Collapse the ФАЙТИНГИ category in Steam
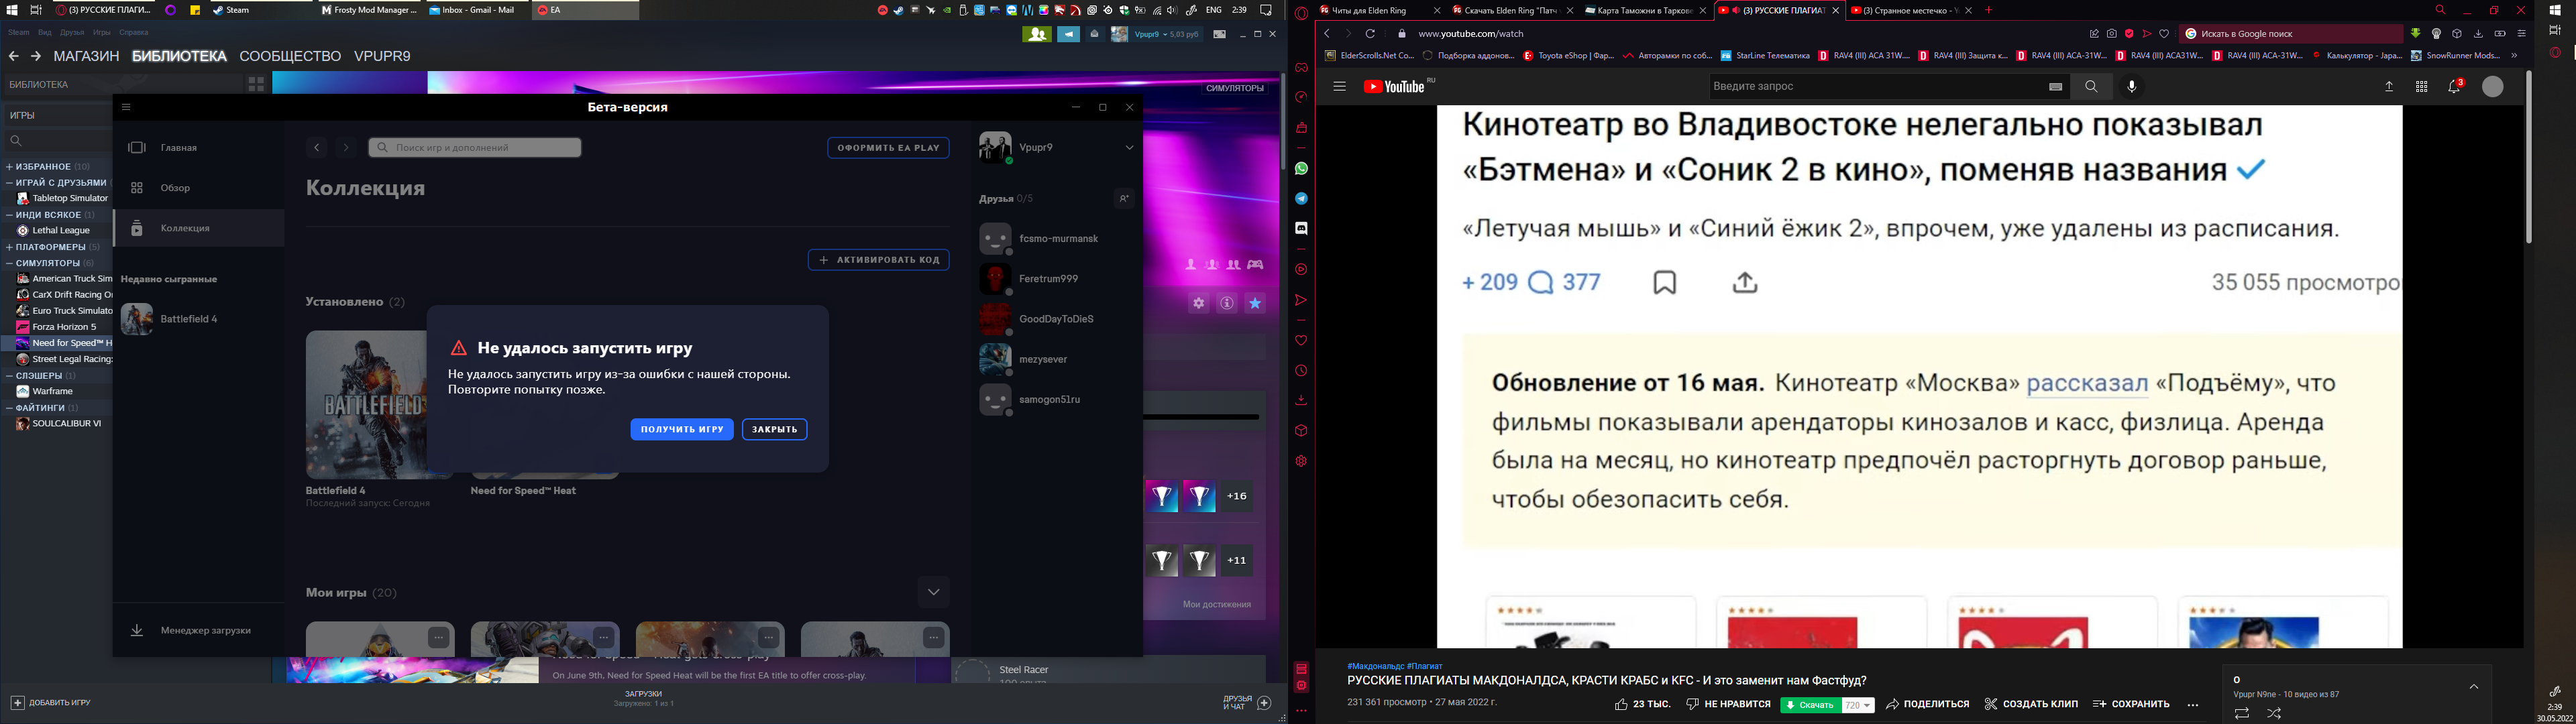 10,408
